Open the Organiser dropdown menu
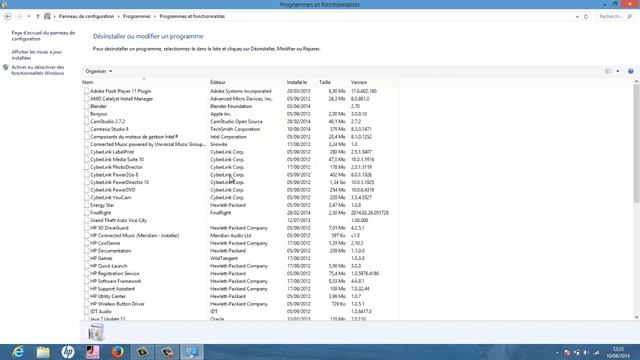 tap(98, 71)
